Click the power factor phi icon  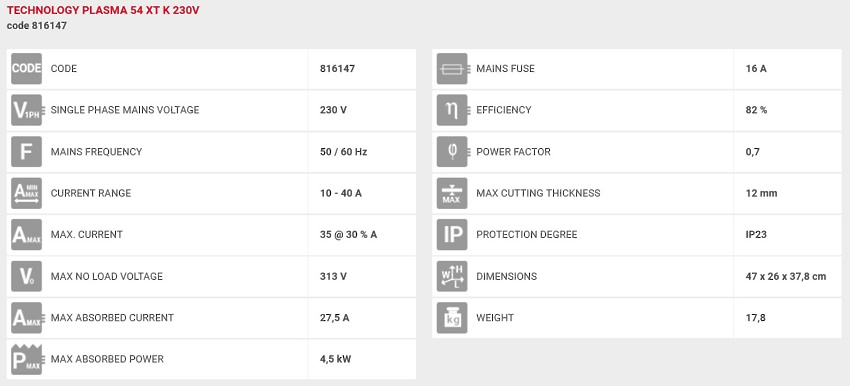pos(452,152)
